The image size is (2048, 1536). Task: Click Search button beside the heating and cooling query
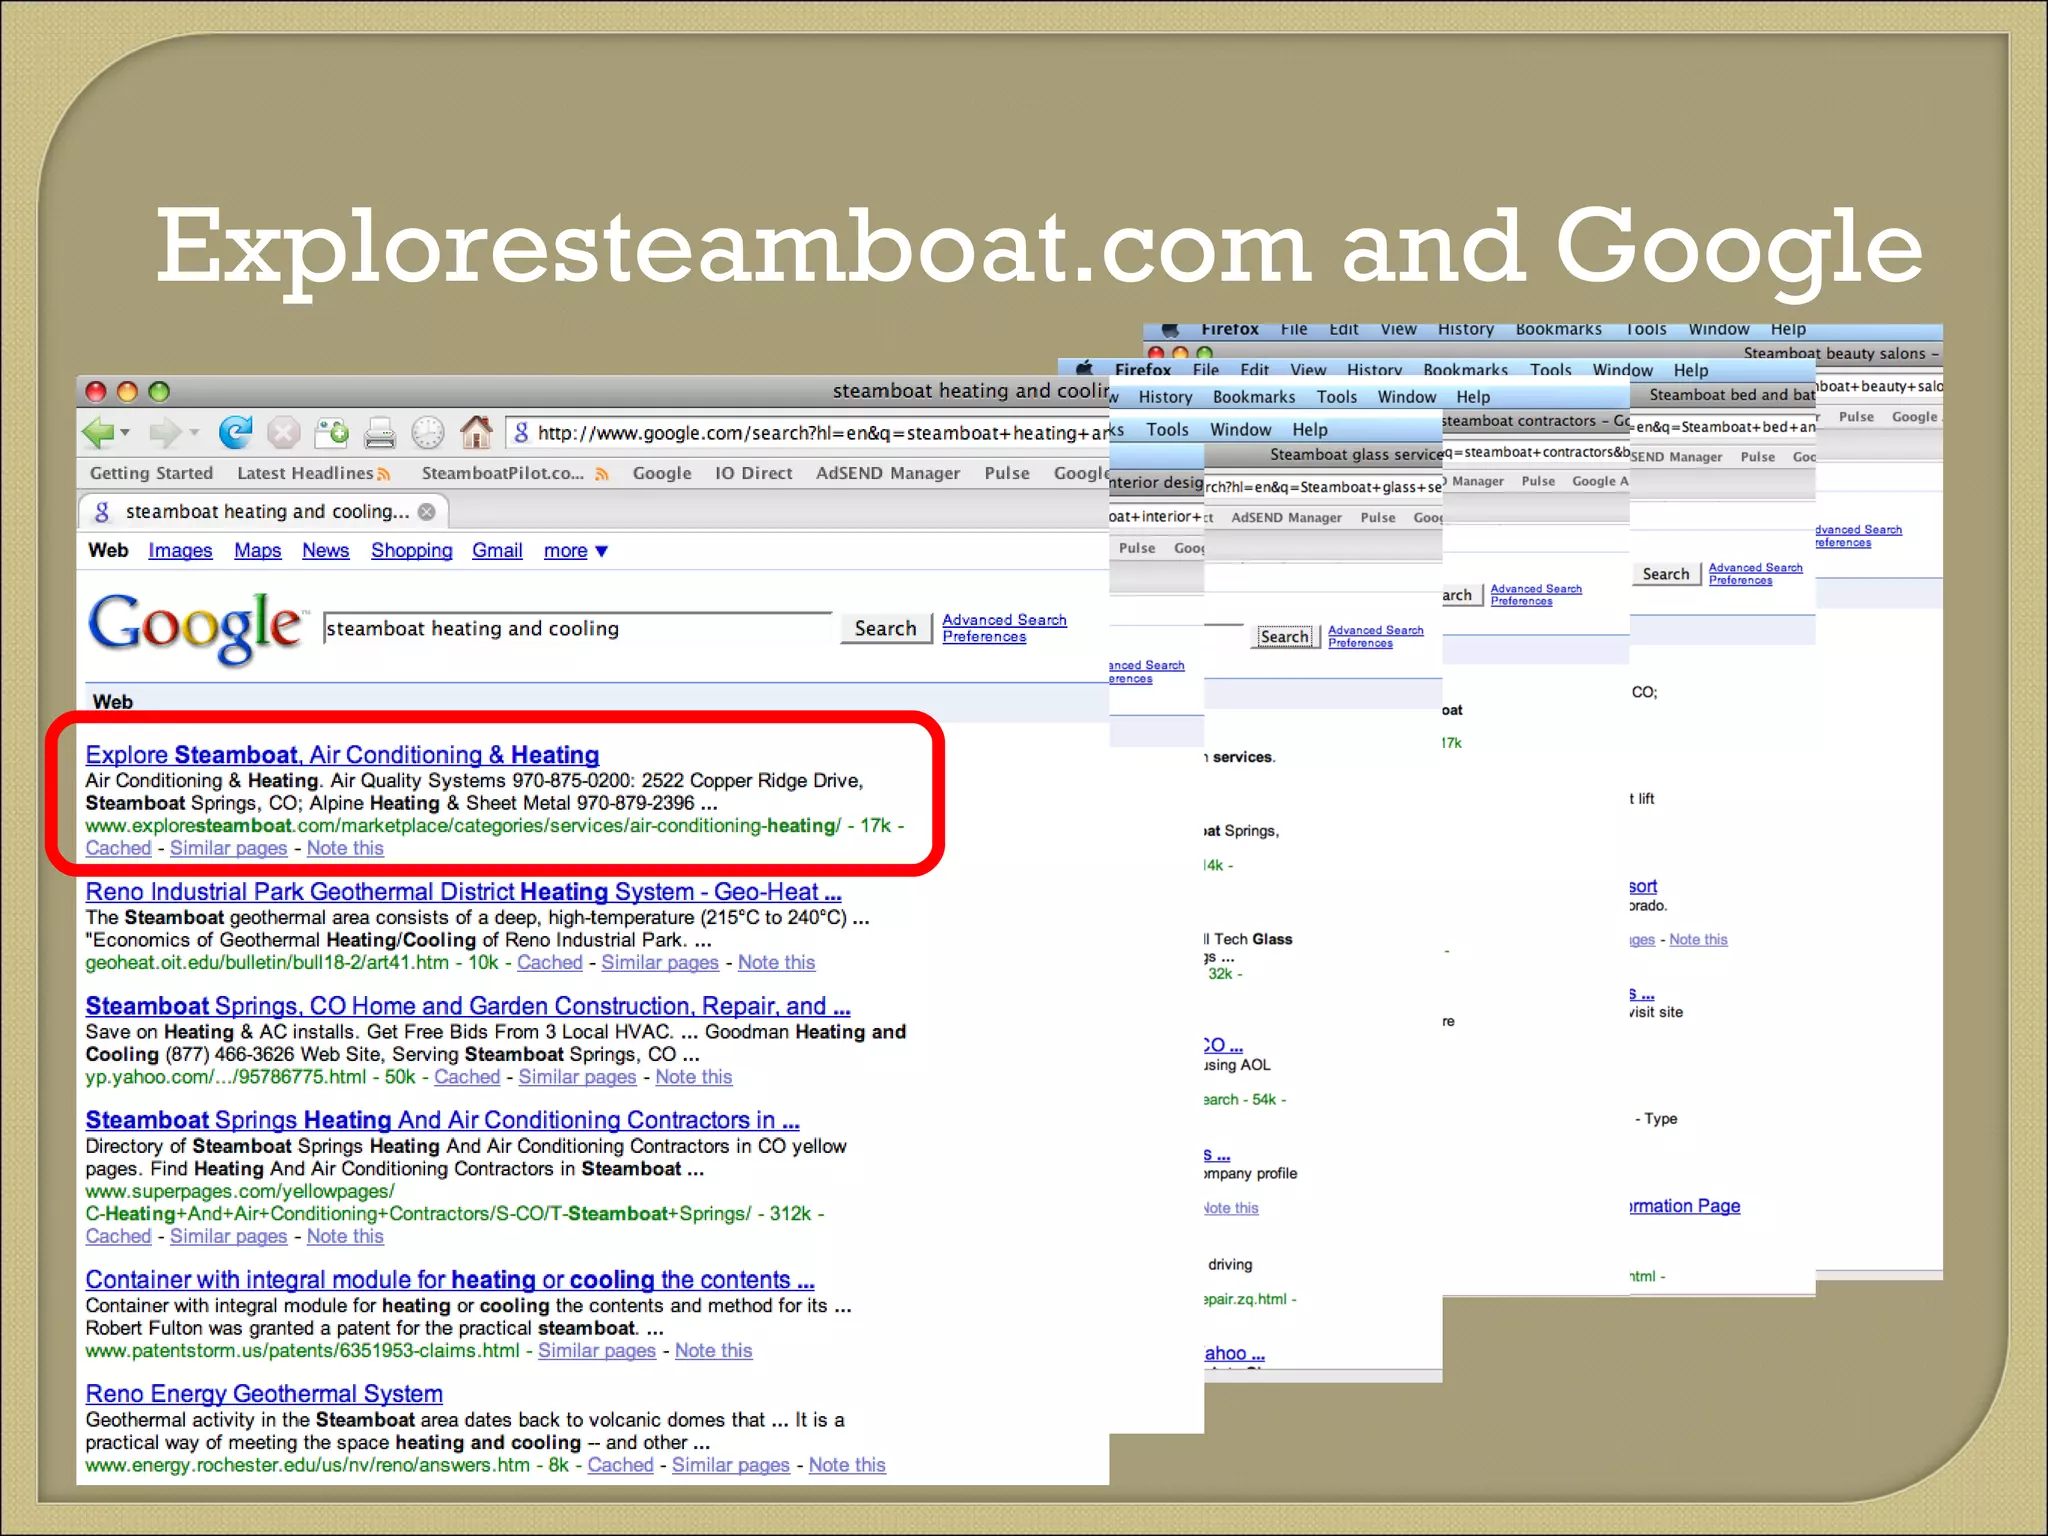click(x=885, y=628)
